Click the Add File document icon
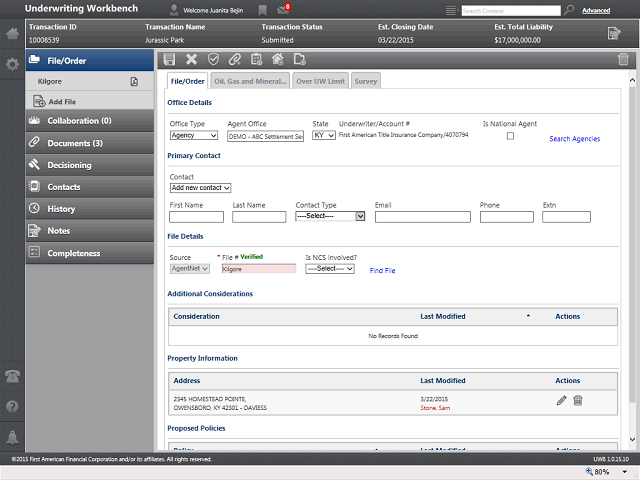 39,101
